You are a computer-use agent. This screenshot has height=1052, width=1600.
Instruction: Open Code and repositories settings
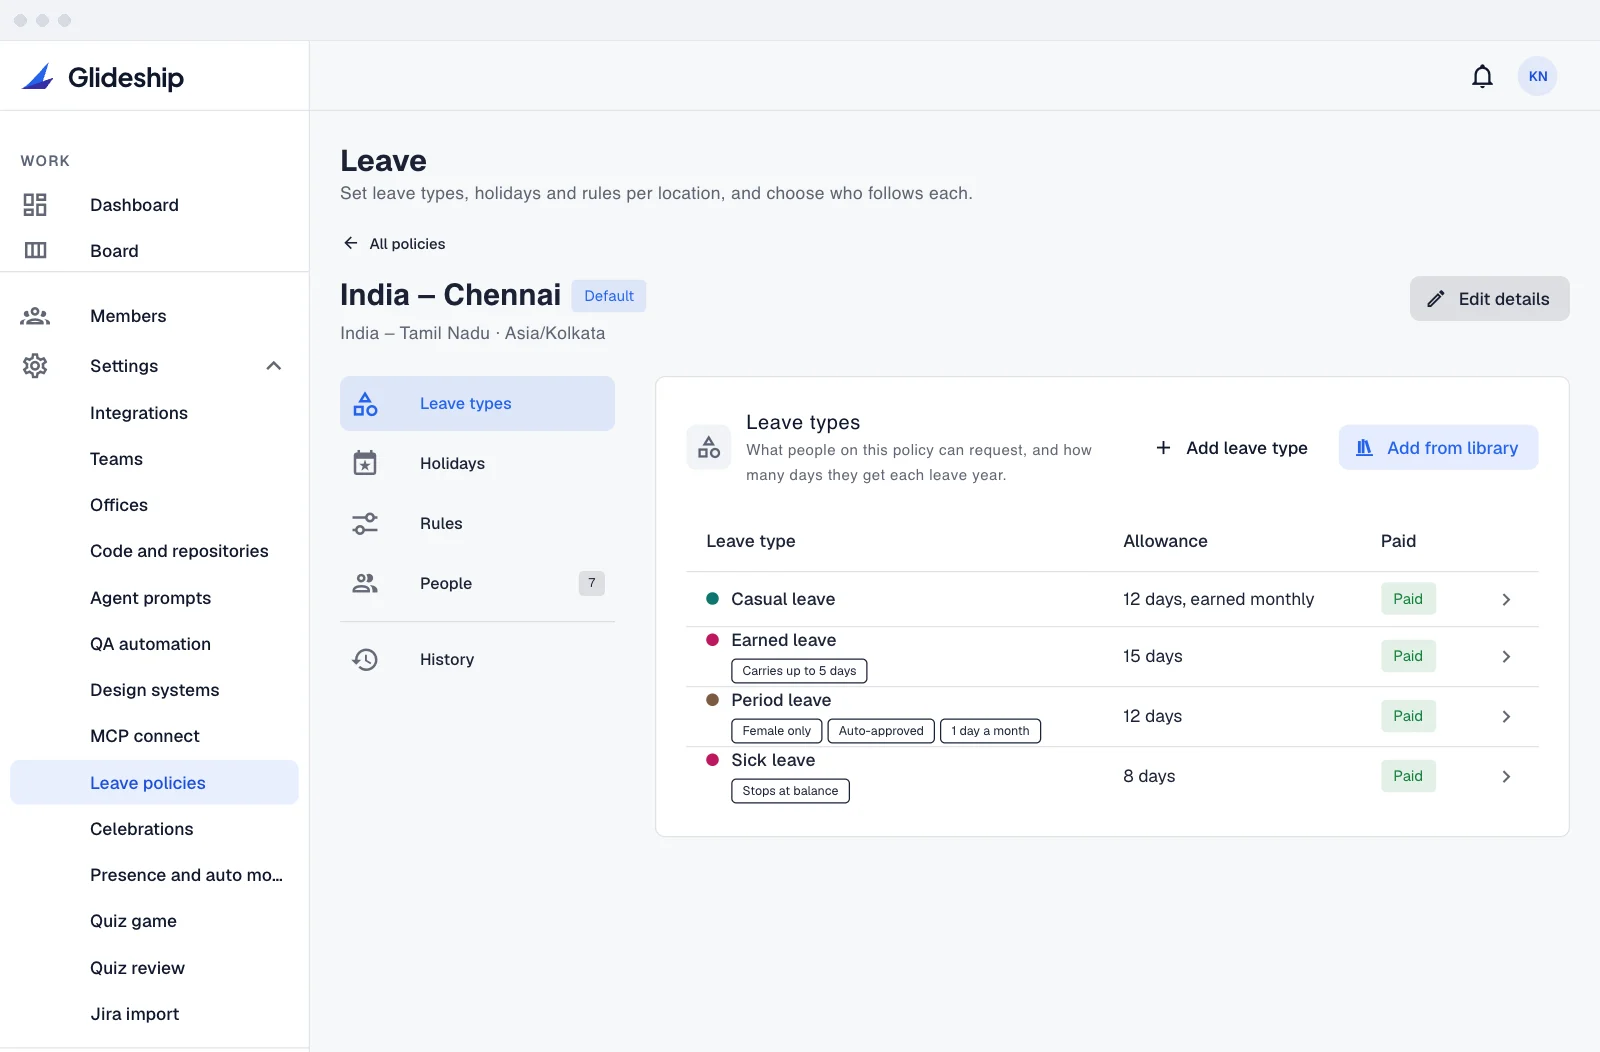(154, 551)
